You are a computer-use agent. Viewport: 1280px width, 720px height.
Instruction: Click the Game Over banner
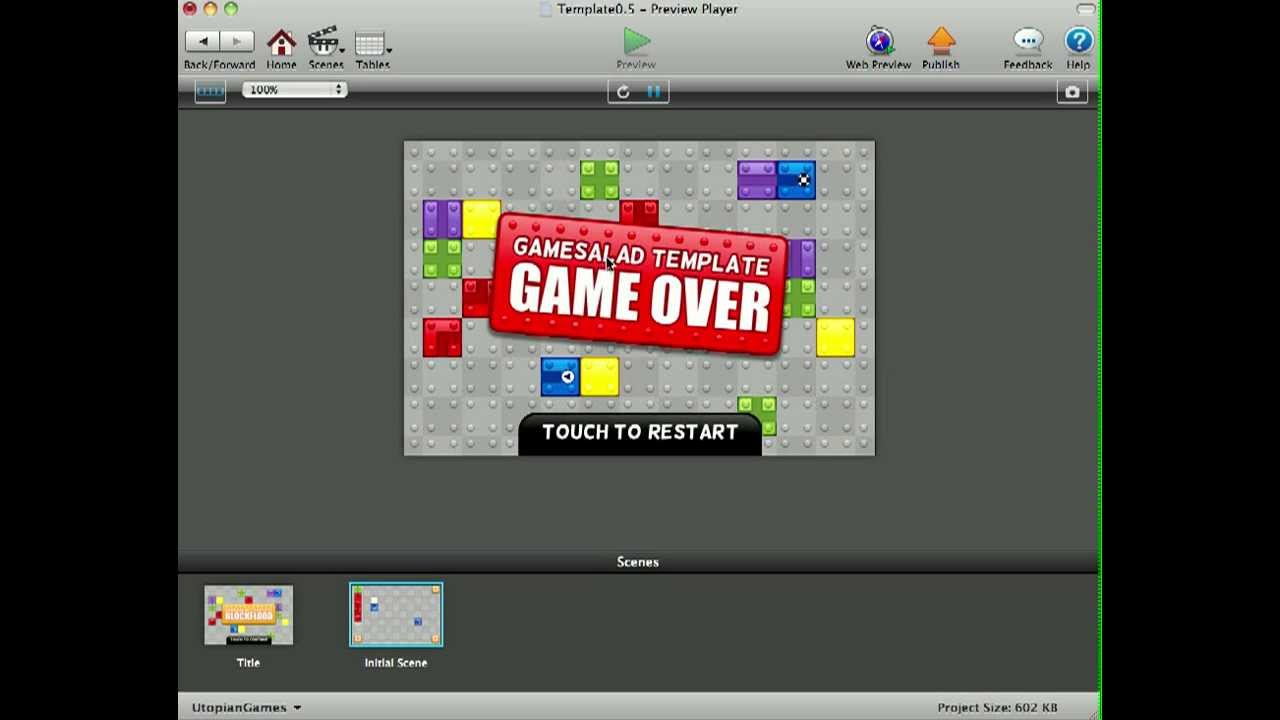(638, 283)
